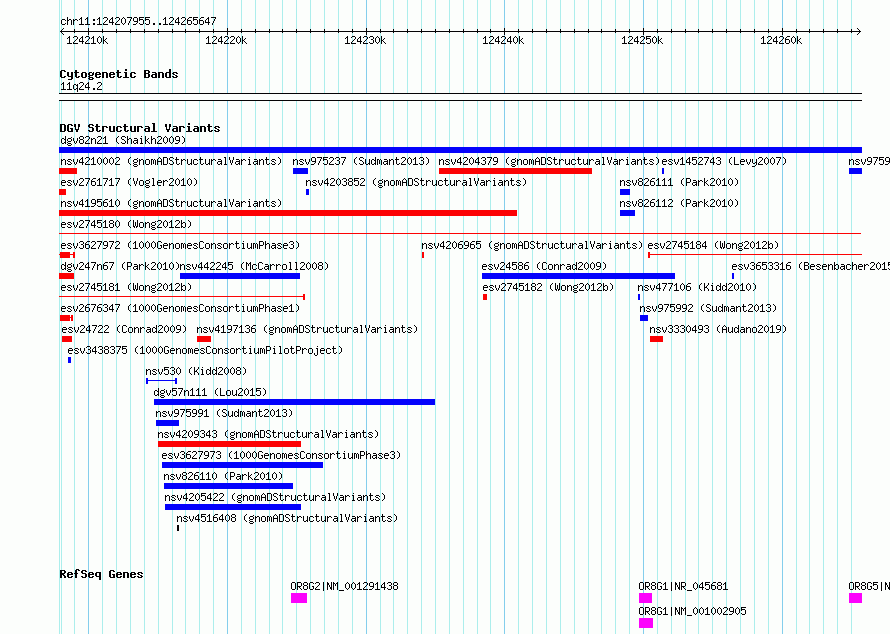
Task: Open nsv826111 (Park2010) variant
Action: [679, 182]
